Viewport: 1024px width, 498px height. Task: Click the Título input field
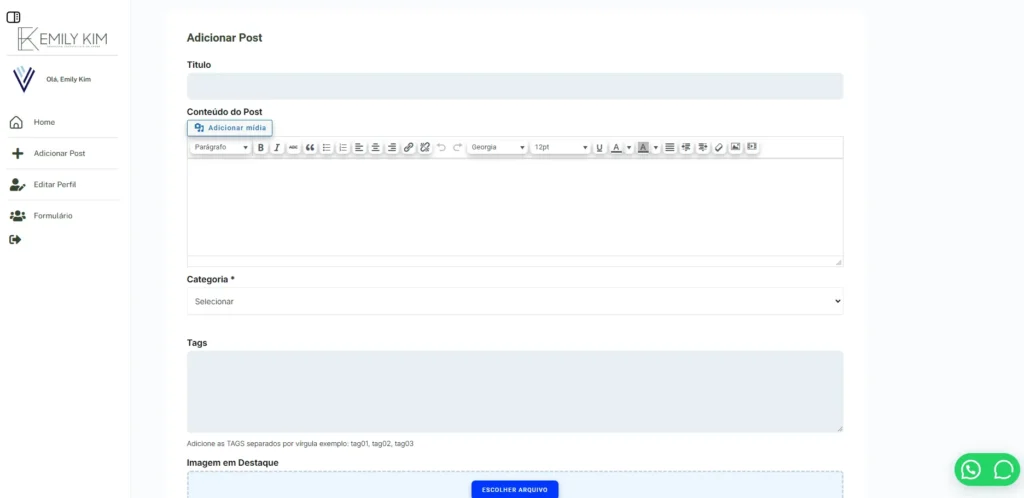tap(514, 86)
